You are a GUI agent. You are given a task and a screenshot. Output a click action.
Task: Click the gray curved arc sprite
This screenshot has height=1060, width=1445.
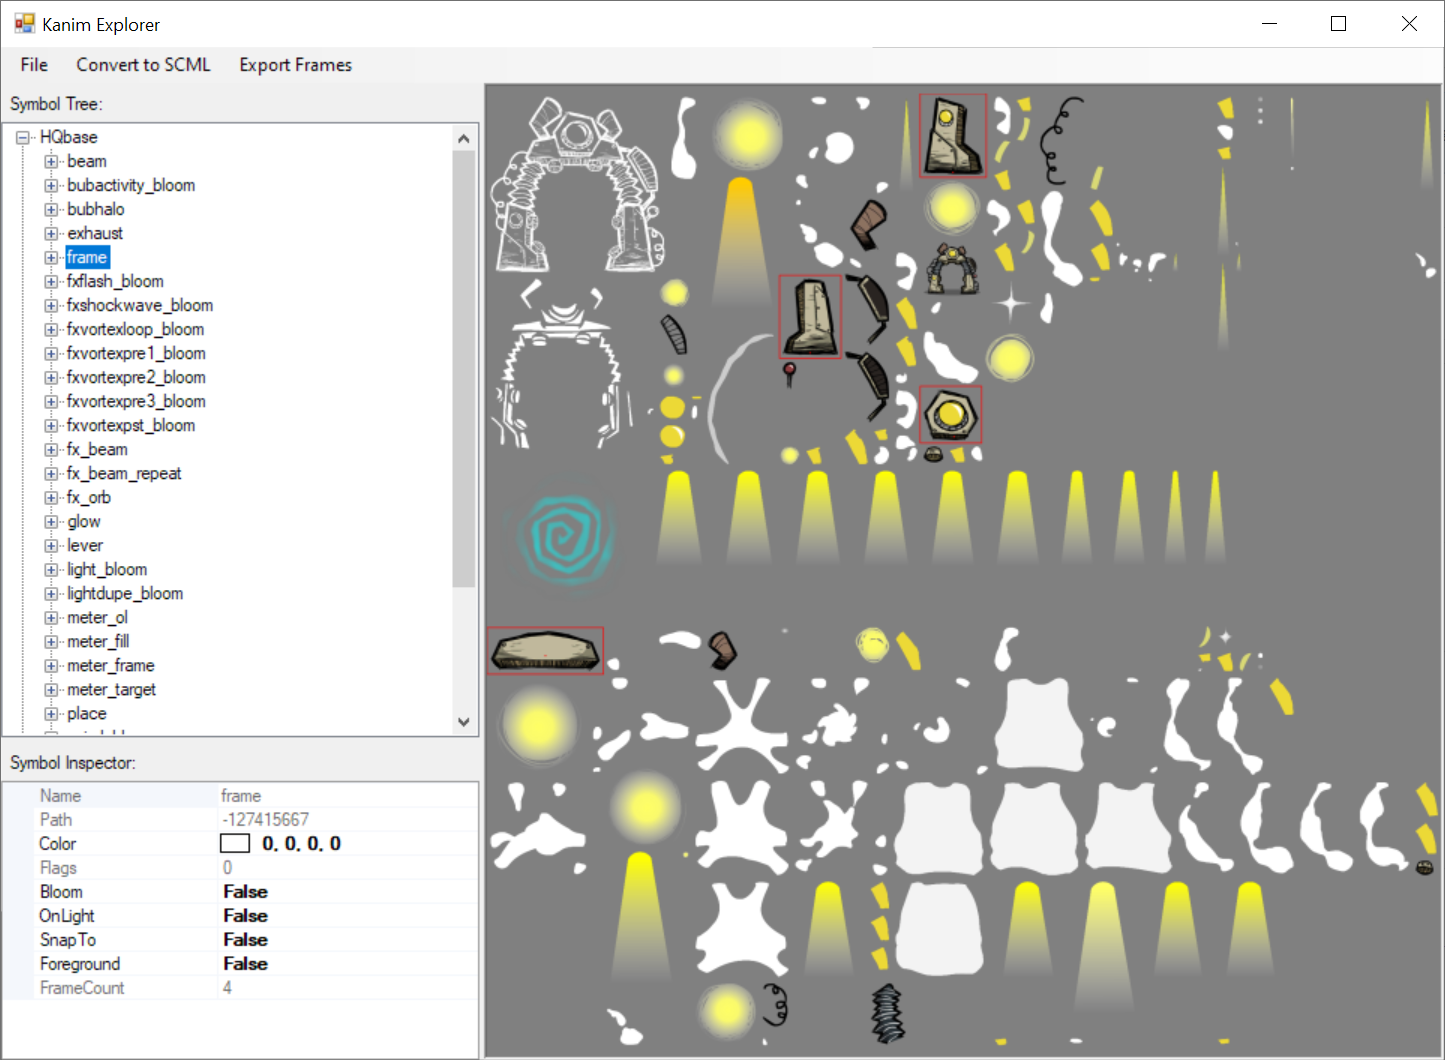coord(736,397)
